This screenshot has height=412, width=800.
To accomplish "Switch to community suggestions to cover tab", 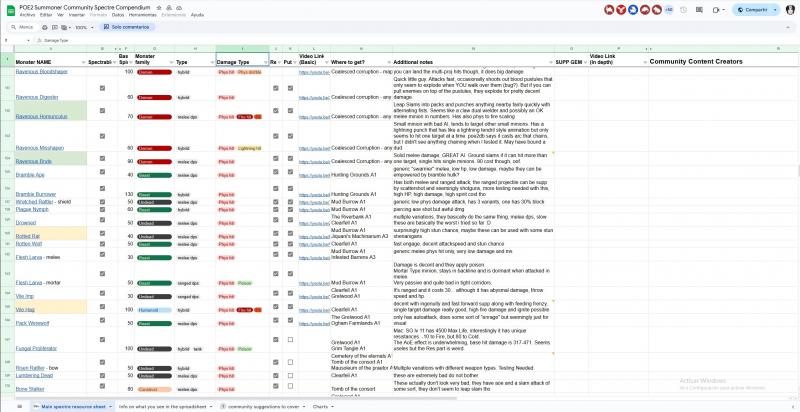I will pos(262,406).
